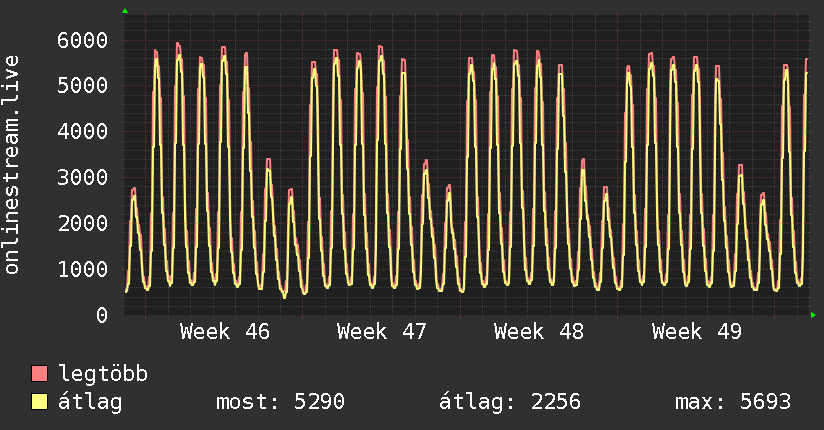The height and width of the screenshot is (430, 824).
Task: Click the max: 5693 statistic
Action: [x=733, y=402]
